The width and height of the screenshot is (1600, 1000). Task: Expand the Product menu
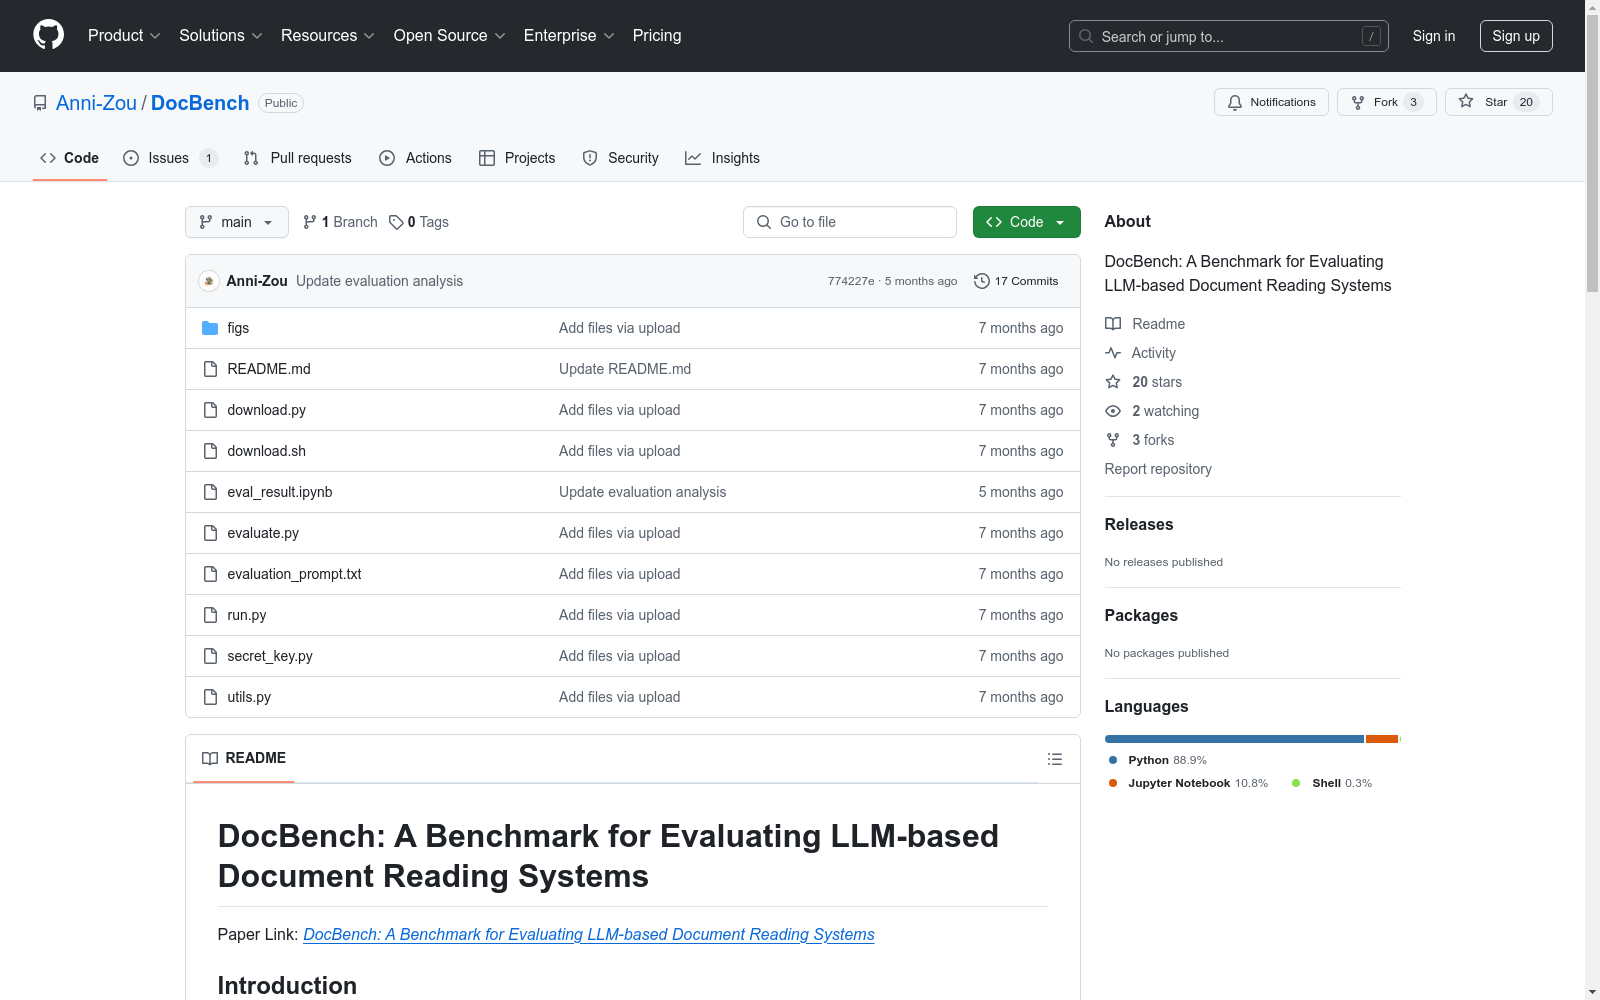(x=124, y=36)
